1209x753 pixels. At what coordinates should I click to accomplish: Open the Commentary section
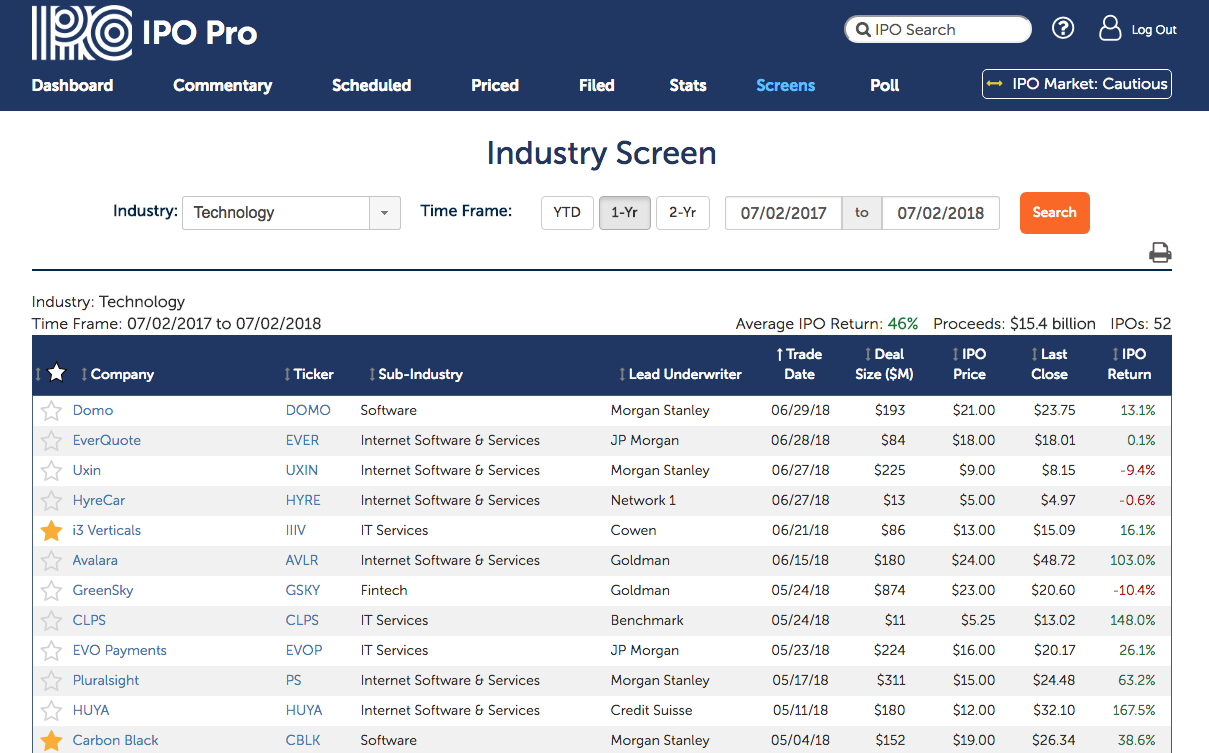(x=222, y=85)
